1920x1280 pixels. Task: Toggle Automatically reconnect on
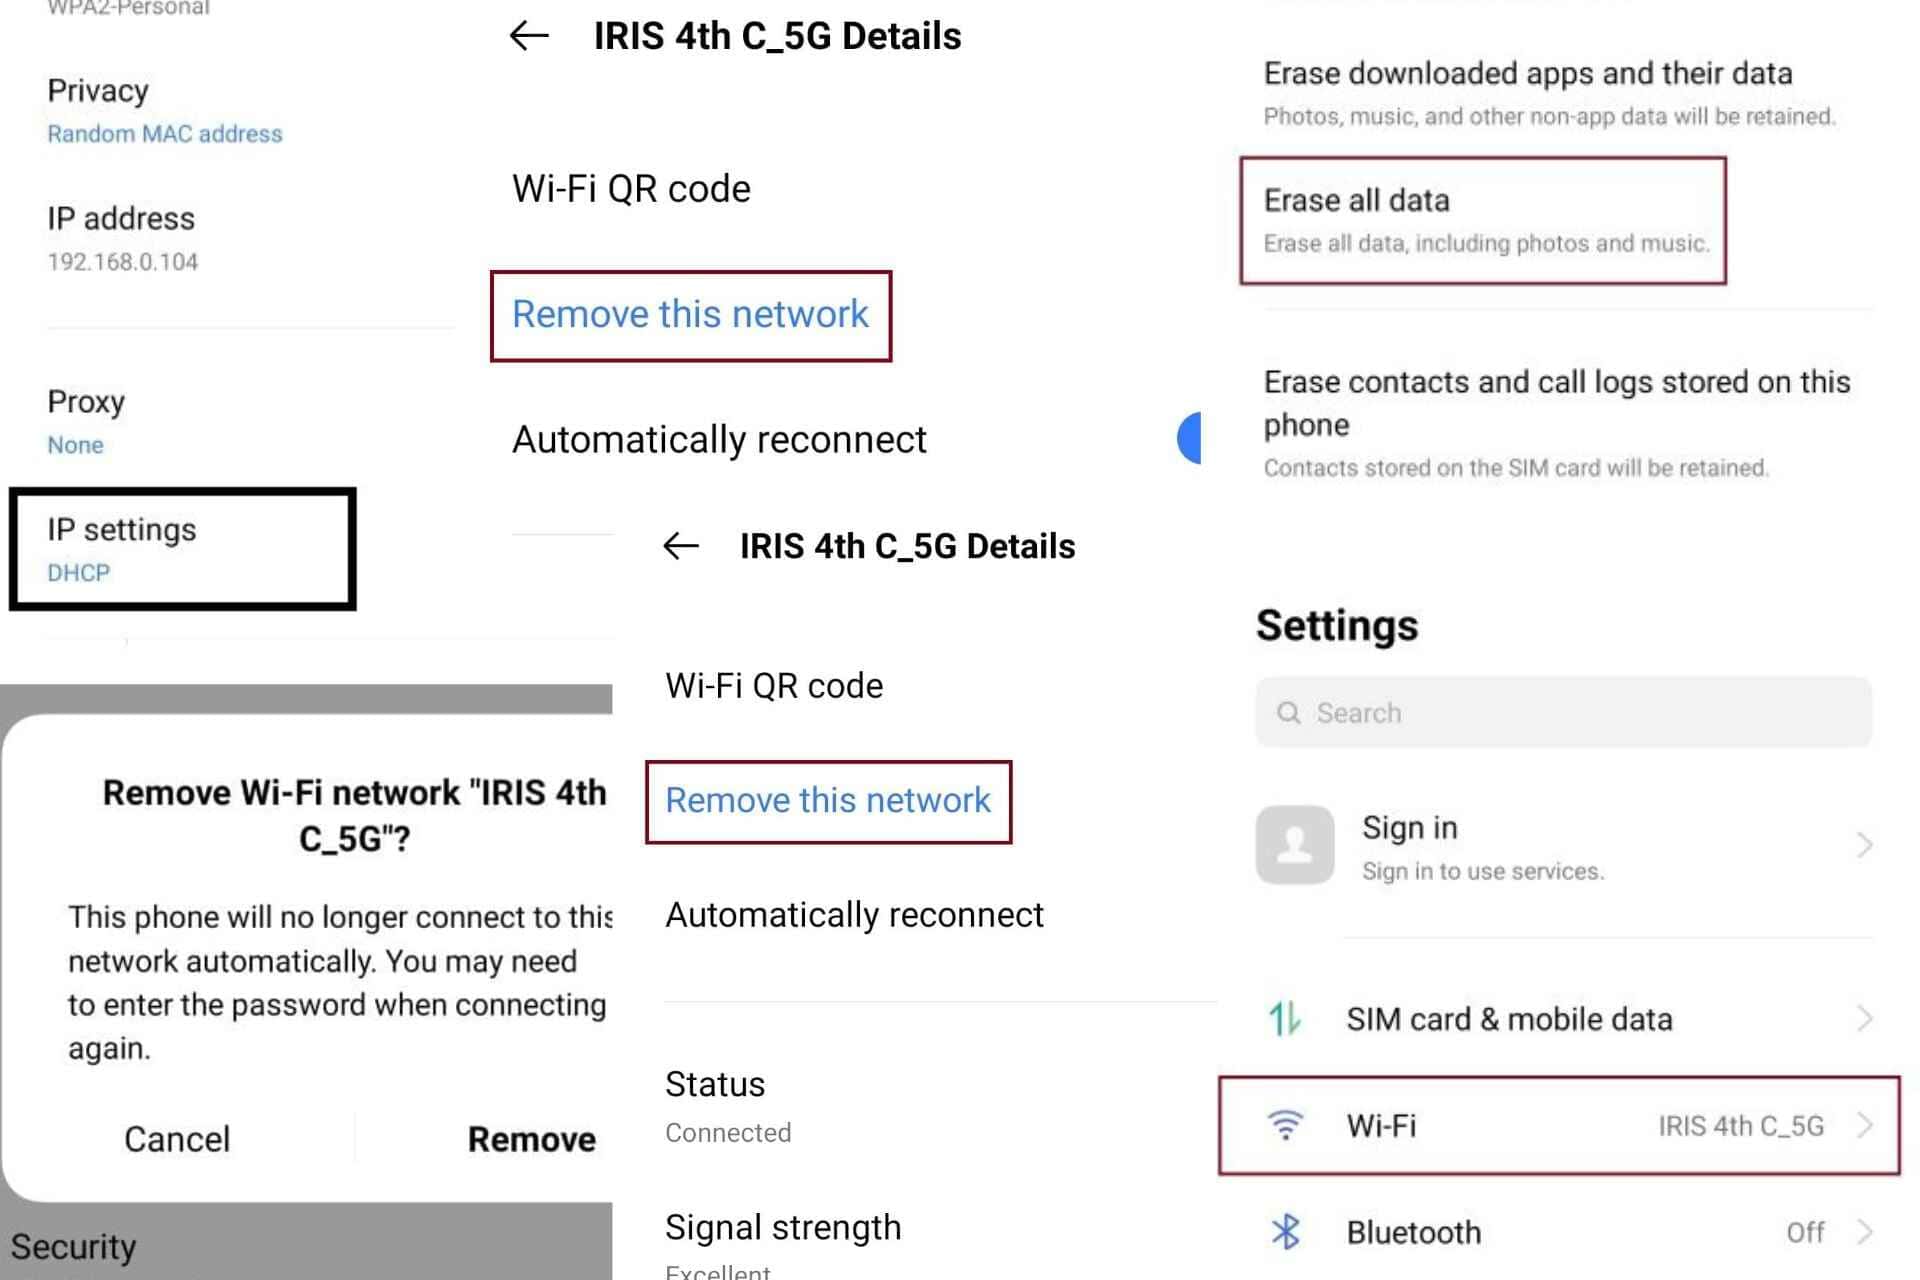point(1192,440)
